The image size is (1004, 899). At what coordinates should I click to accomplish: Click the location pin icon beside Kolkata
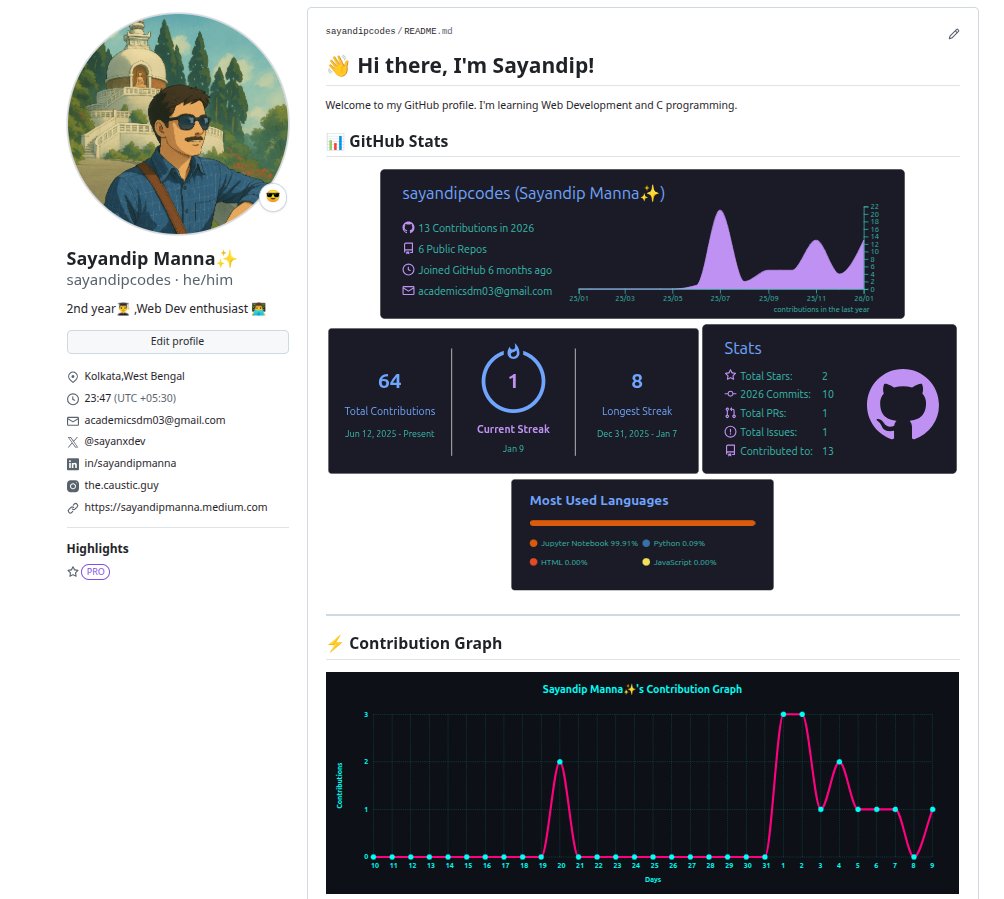(x=73, y=377)
